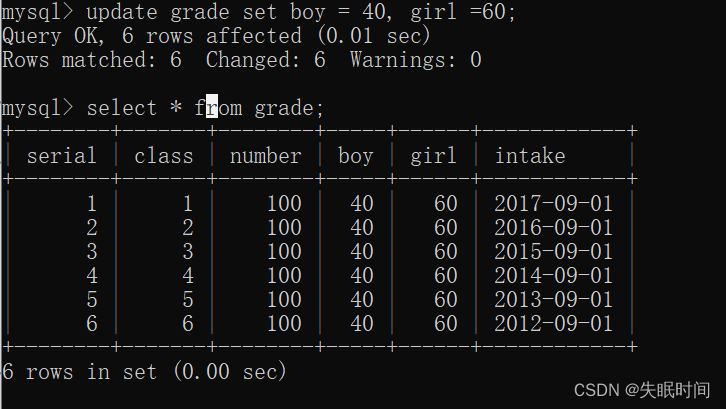Image resolution: width=726 pixels, height=409 pixels.
Task: Click the intake date 2014-09-01
Action: (x=553, y=276)
